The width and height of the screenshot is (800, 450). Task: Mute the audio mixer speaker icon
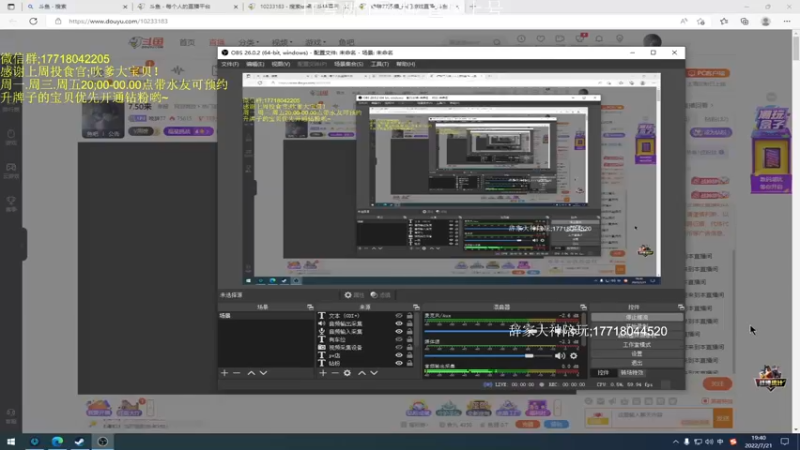coord(560,356)
